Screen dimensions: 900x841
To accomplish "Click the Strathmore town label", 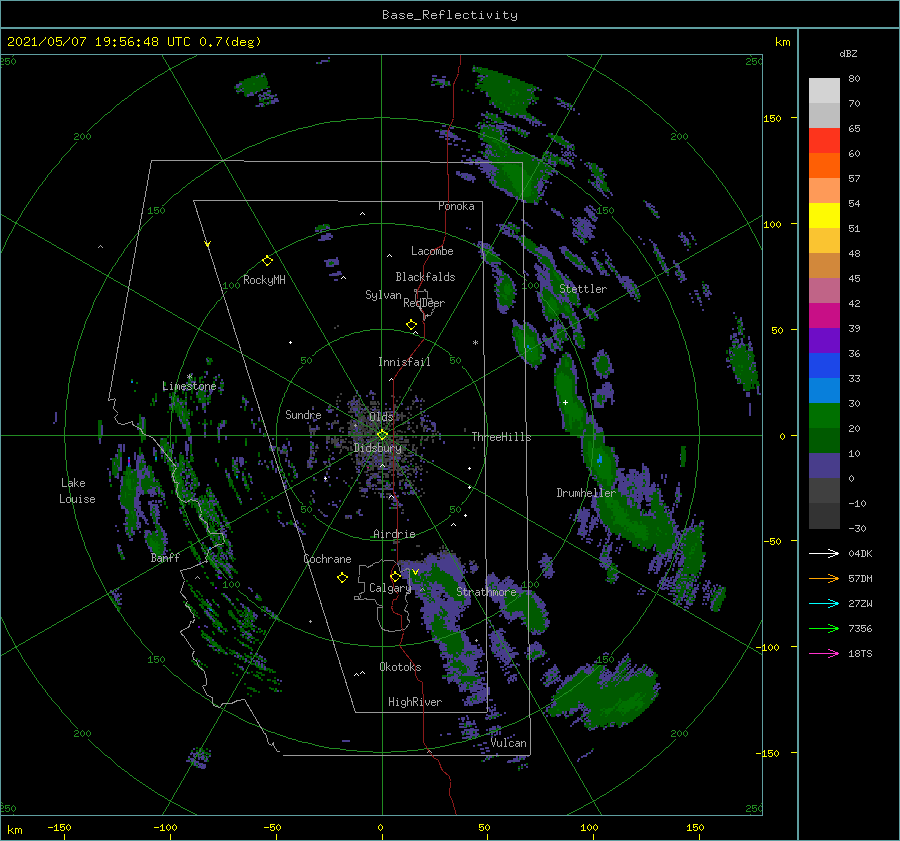I will click(486, 592).
